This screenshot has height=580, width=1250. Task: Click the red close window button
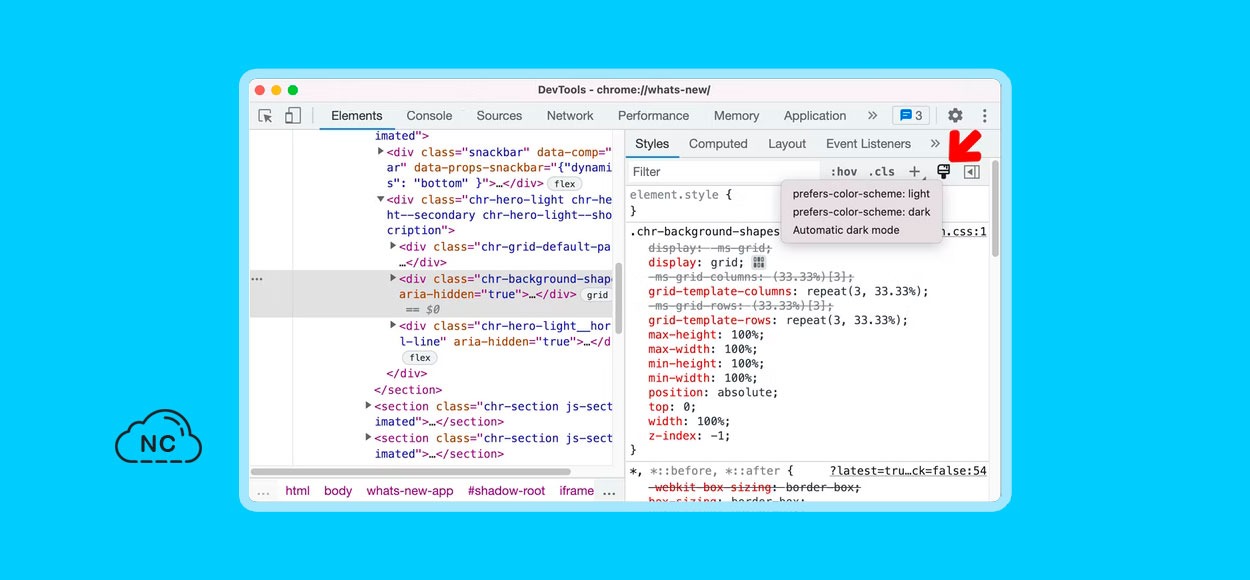click(261, 90)
